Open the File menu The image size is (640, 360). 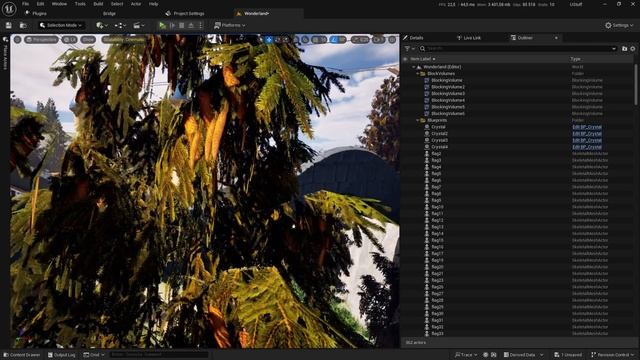coord(25,4)
